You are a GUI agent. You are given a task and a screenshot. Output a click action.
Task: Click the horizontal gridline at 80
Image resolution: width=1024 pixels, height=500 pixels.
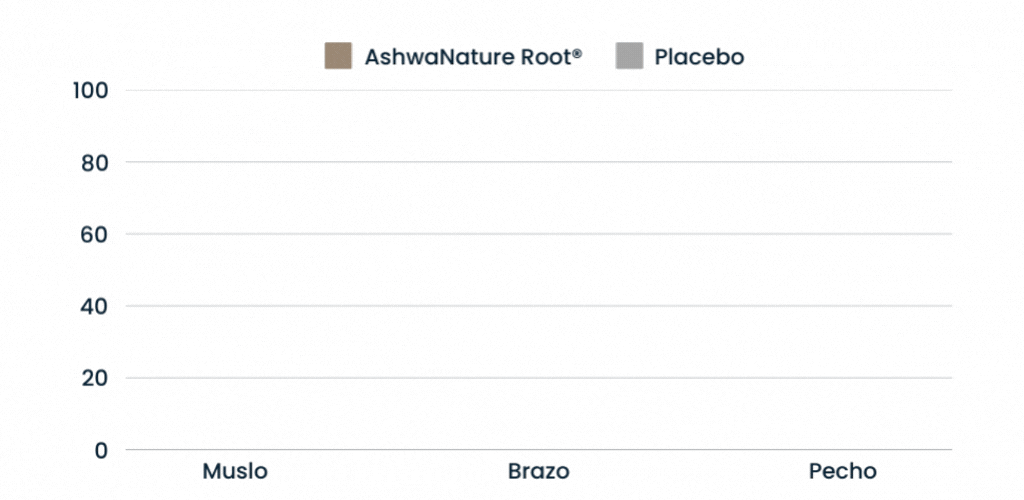538,162
